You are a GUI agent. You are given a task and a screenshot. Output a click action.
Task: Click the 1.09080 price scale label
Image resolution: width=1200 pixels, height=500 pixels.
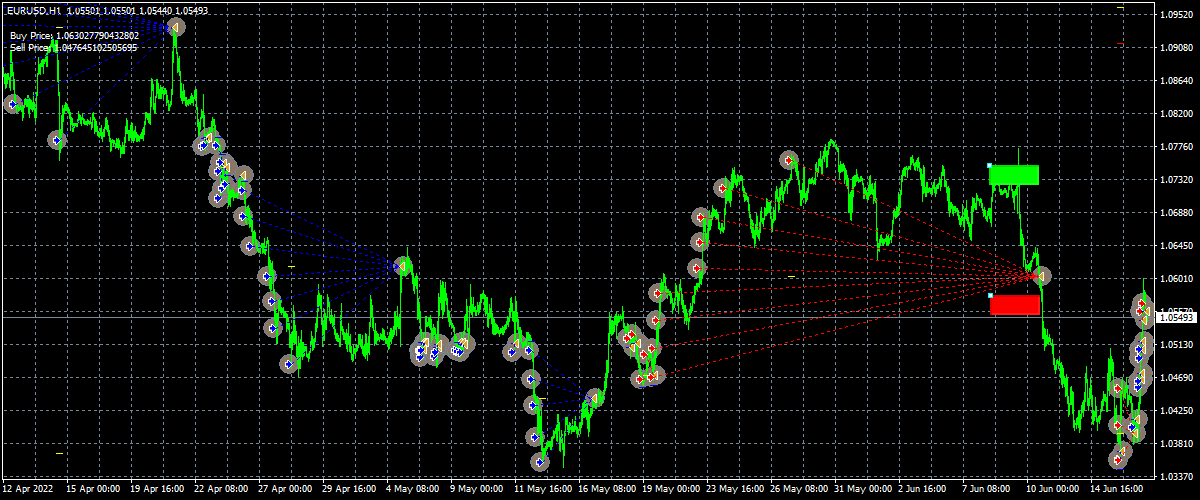coord(1176,48)
